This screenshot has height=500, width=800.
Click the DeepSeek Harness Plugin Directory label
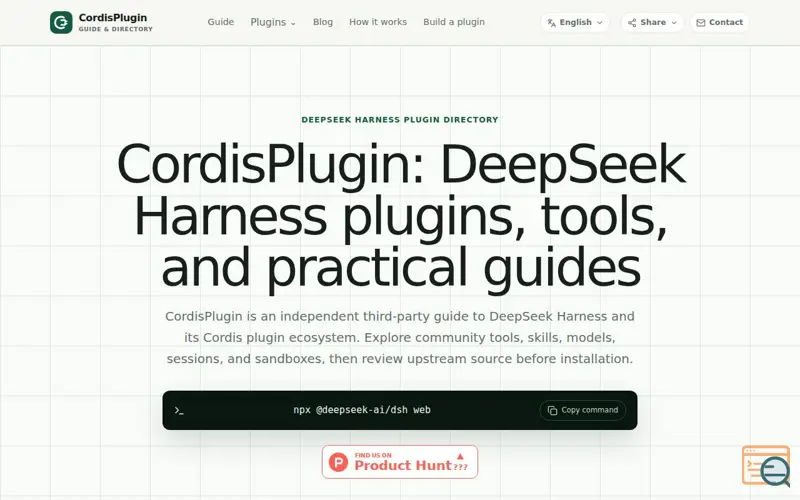[x=400, y=119]
